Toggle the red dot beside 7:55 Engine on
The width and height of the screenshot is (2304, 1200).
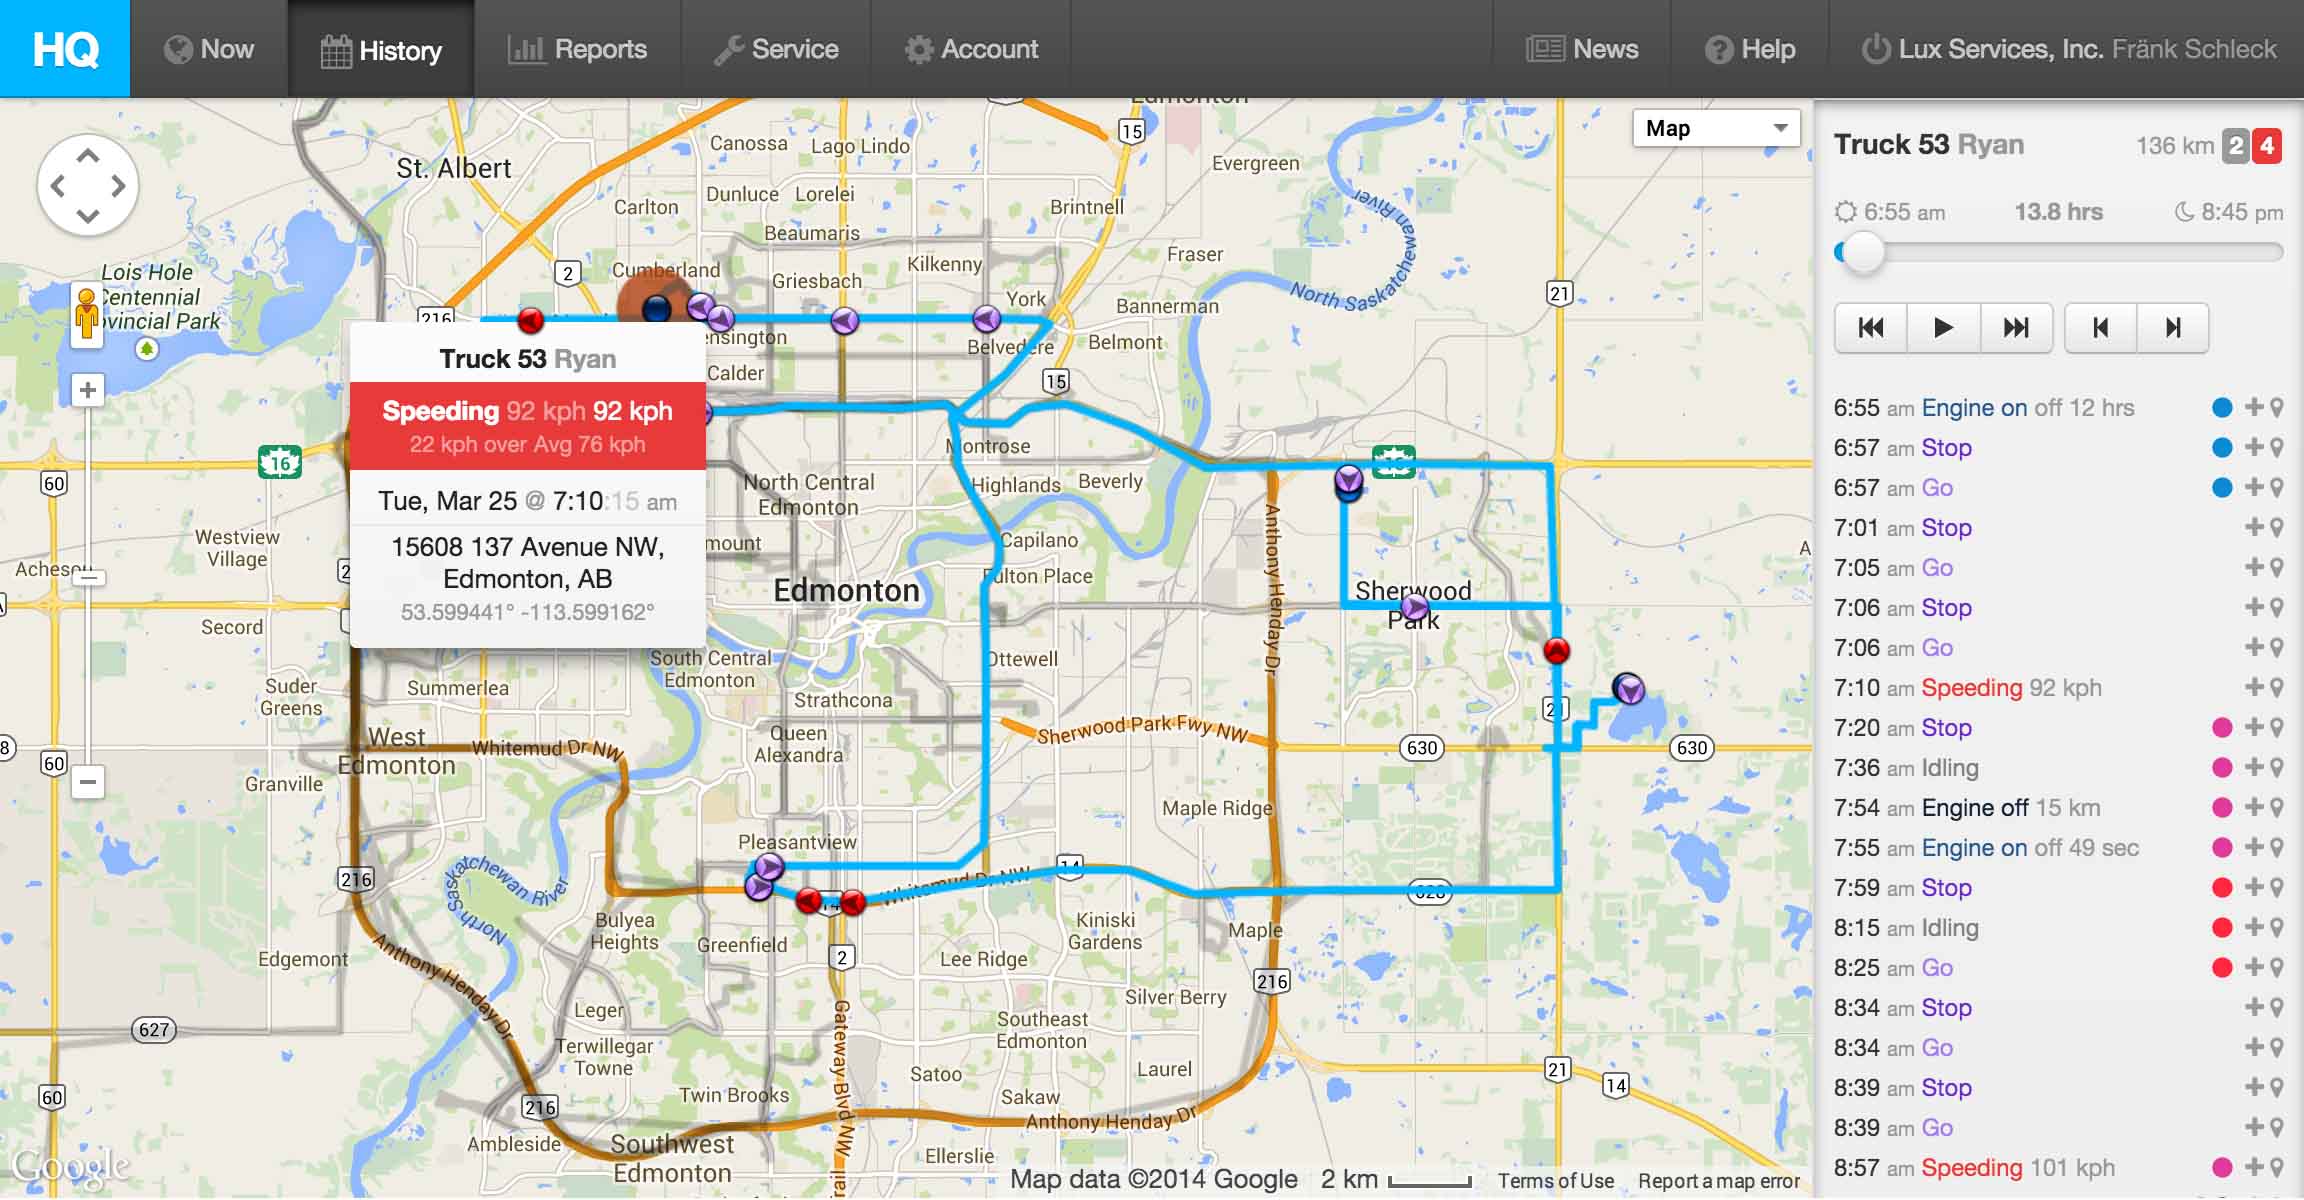click(2224, 847)
